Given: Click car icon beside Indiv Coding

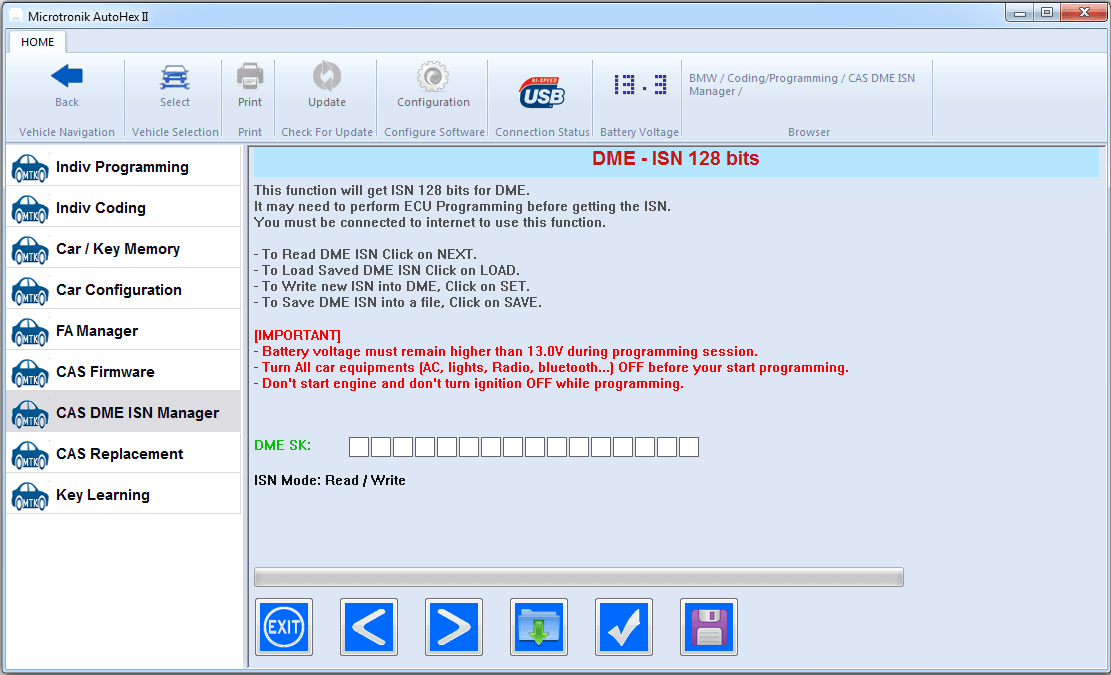Looking at the screenshot, I should point(30,210).
